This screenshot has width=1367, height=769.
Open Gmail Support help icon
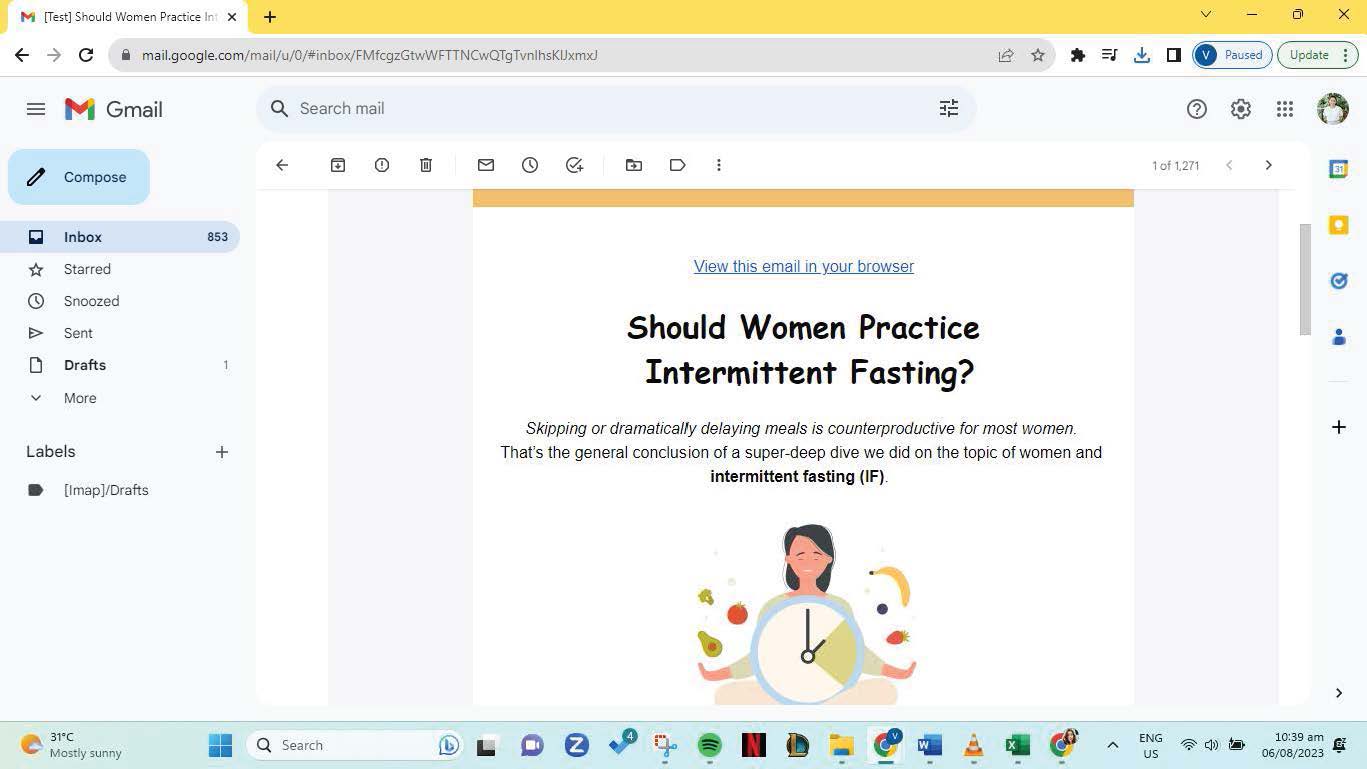click(1197, 109)
